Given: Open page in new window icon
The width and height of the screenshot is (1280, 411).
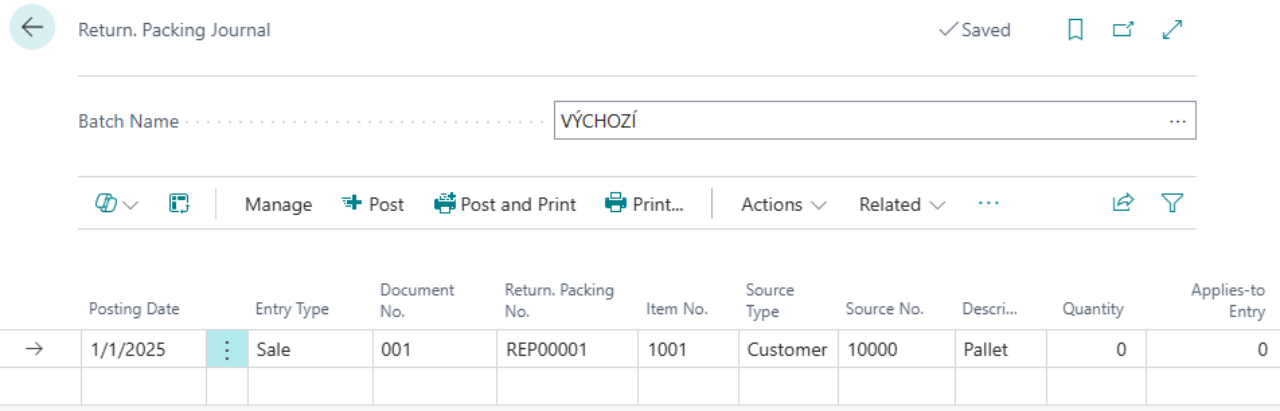Looking at the screenshot, I should click(x=1123, y=30).
